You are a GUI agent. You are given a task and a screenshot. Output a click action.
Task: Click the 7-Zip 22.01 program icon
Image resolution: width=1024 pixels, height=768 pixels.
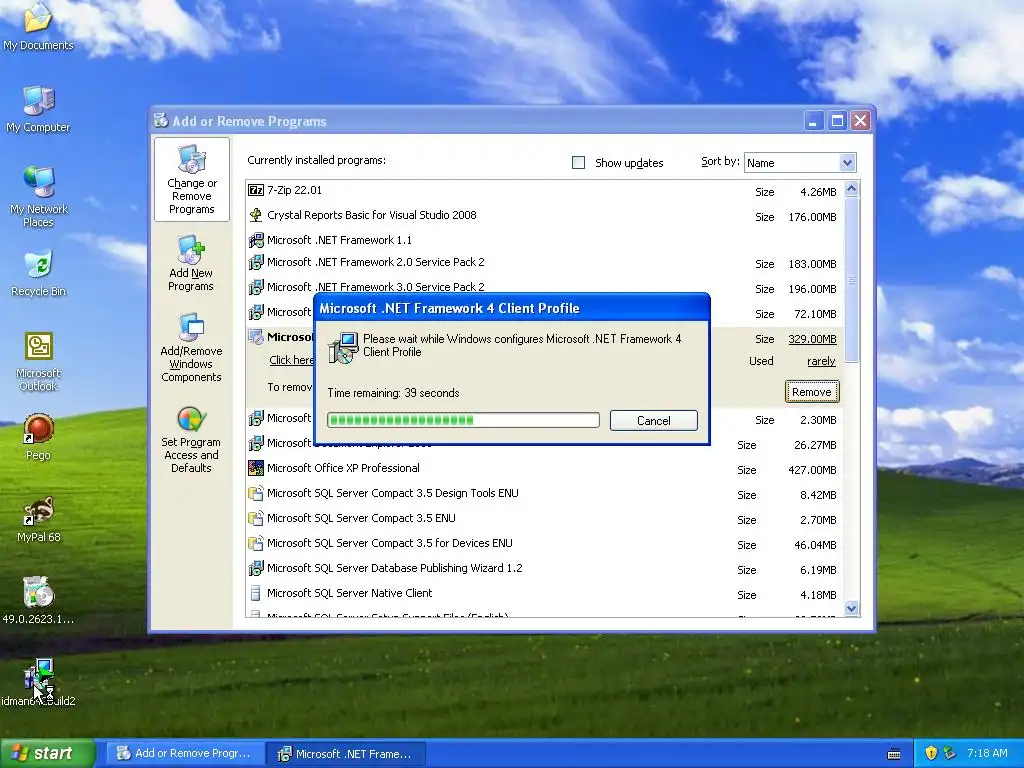[256, 190]
